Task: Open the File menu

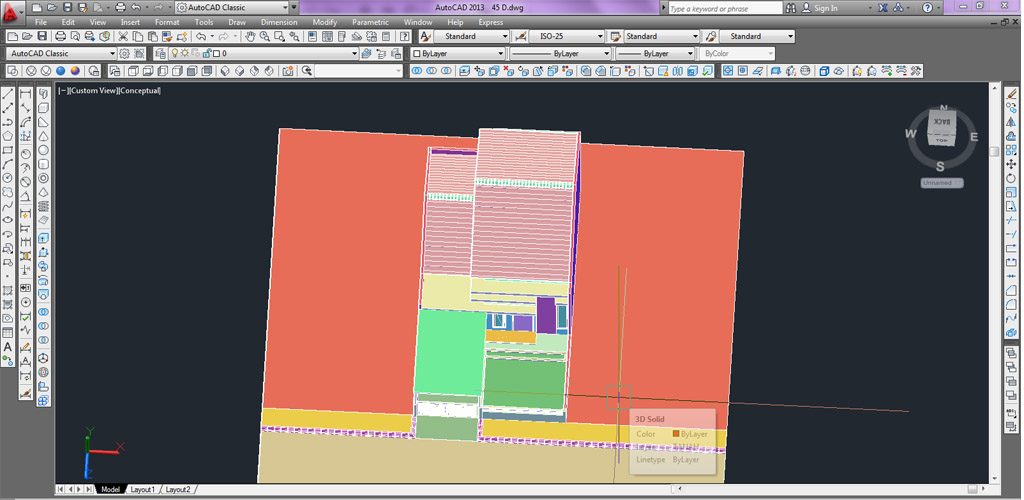Action: click(40, 22)
